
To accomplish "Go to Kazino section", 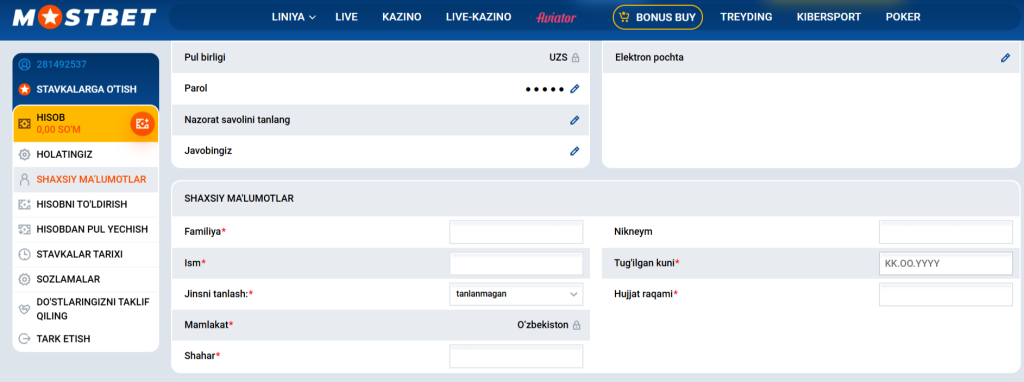I will tap(402, 17).
